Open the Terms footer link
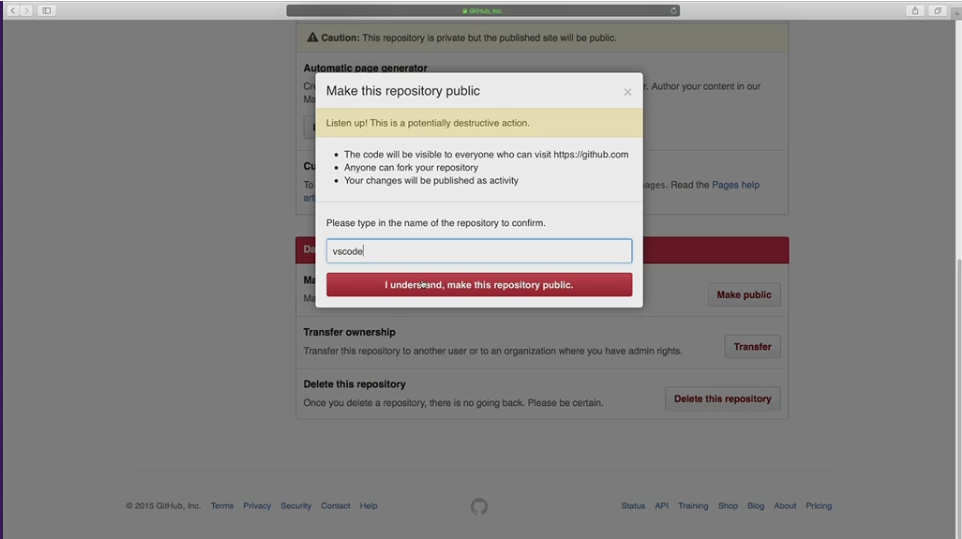962x539 pixels. click(x=222, y=506)
